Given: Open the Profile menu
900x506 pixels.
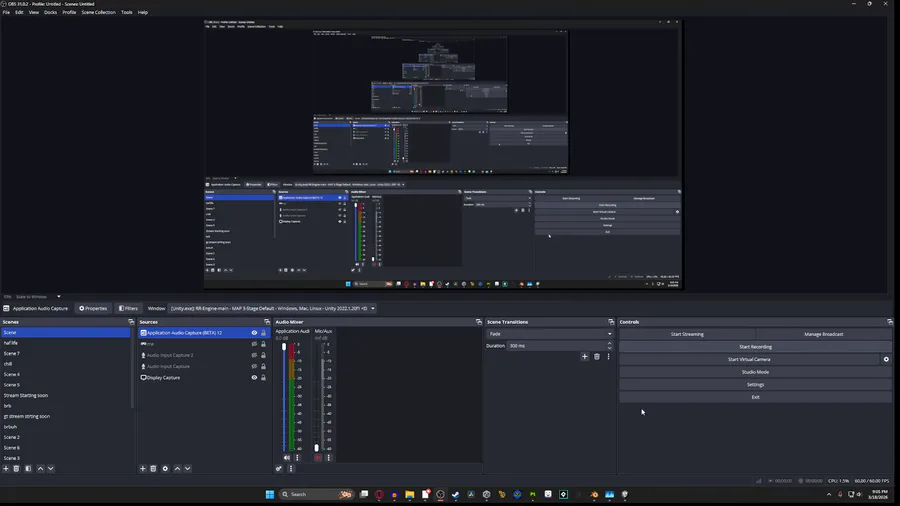Looking at the screenshot, I should pos(69,12).
